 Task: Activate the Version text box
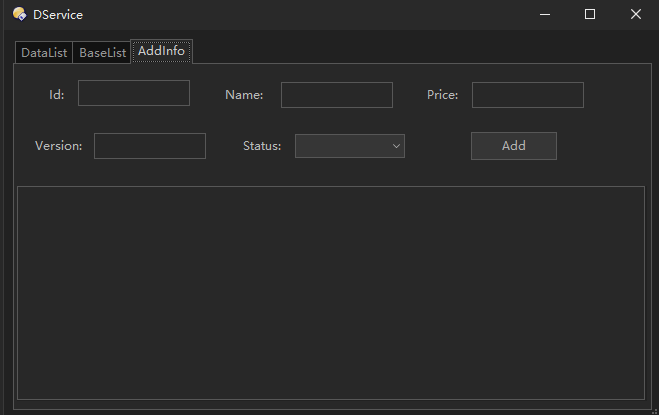[x=150, y=146]
